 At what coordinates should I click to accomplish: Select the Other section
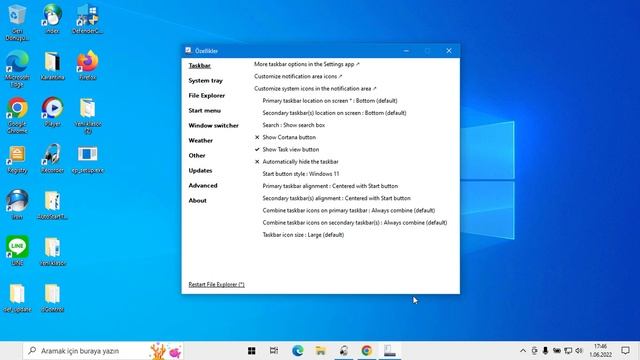[197, 156]
